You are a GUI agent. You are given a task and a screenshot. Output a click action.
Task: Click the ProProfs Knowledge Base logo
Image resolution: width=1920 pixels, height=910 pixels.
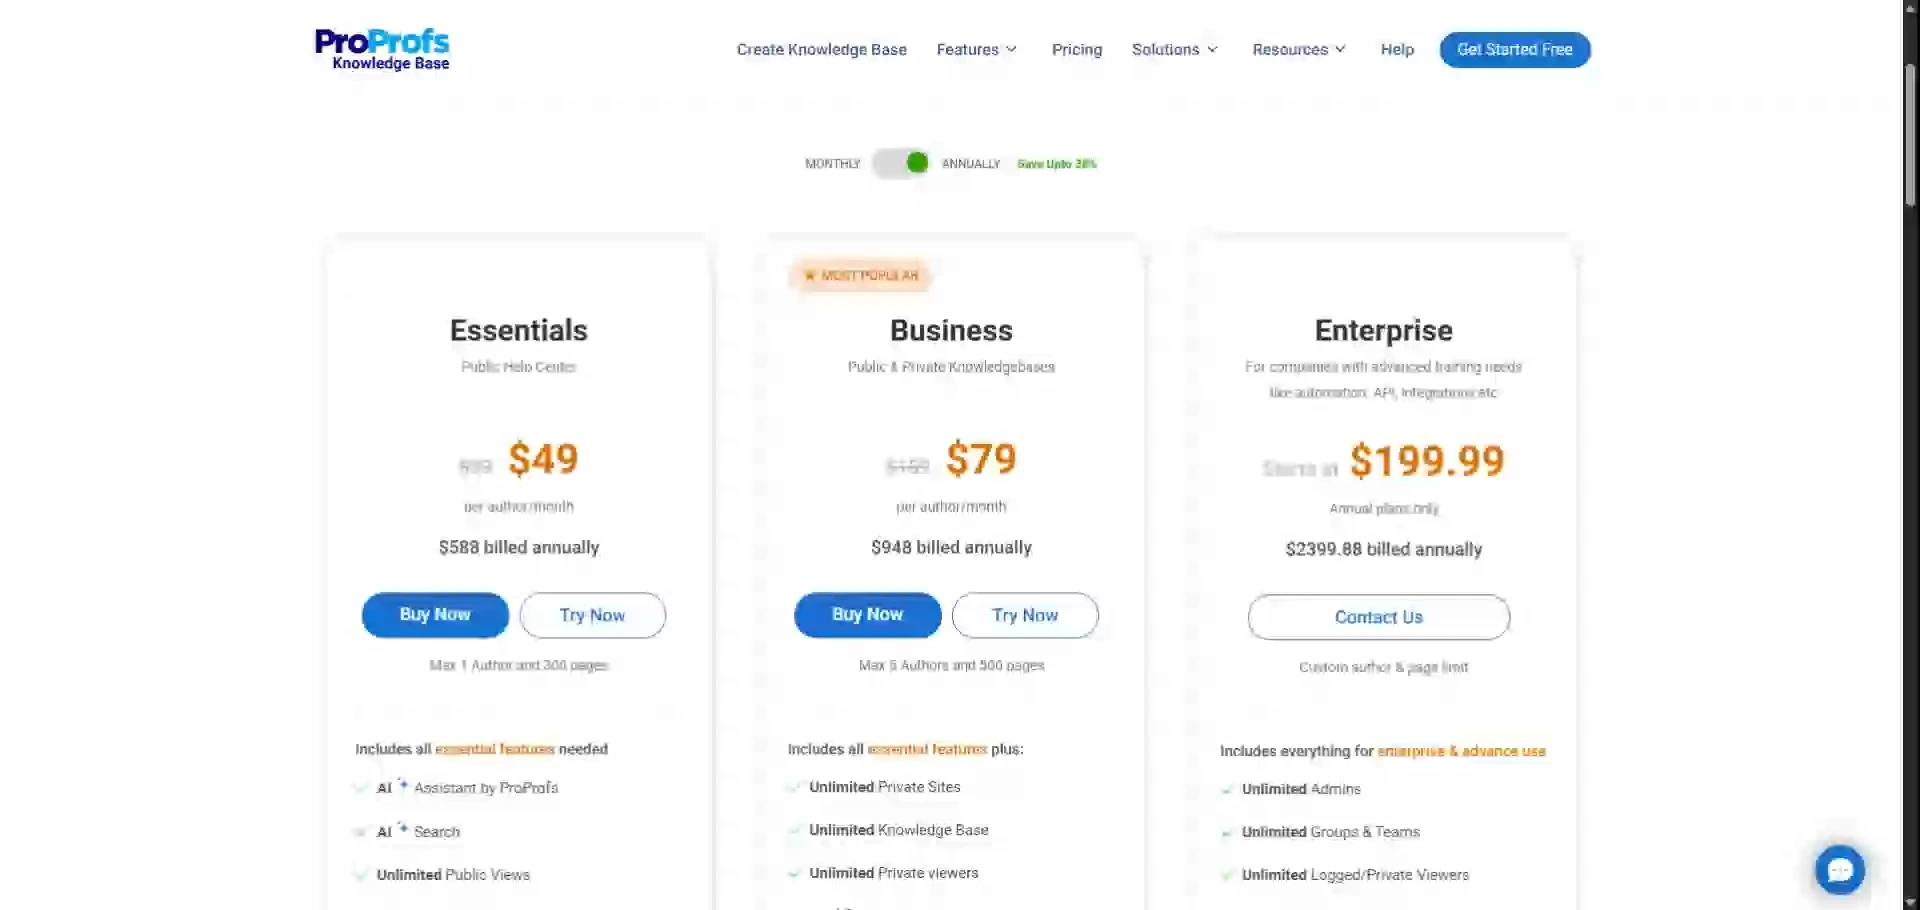[x=382, y=50]
